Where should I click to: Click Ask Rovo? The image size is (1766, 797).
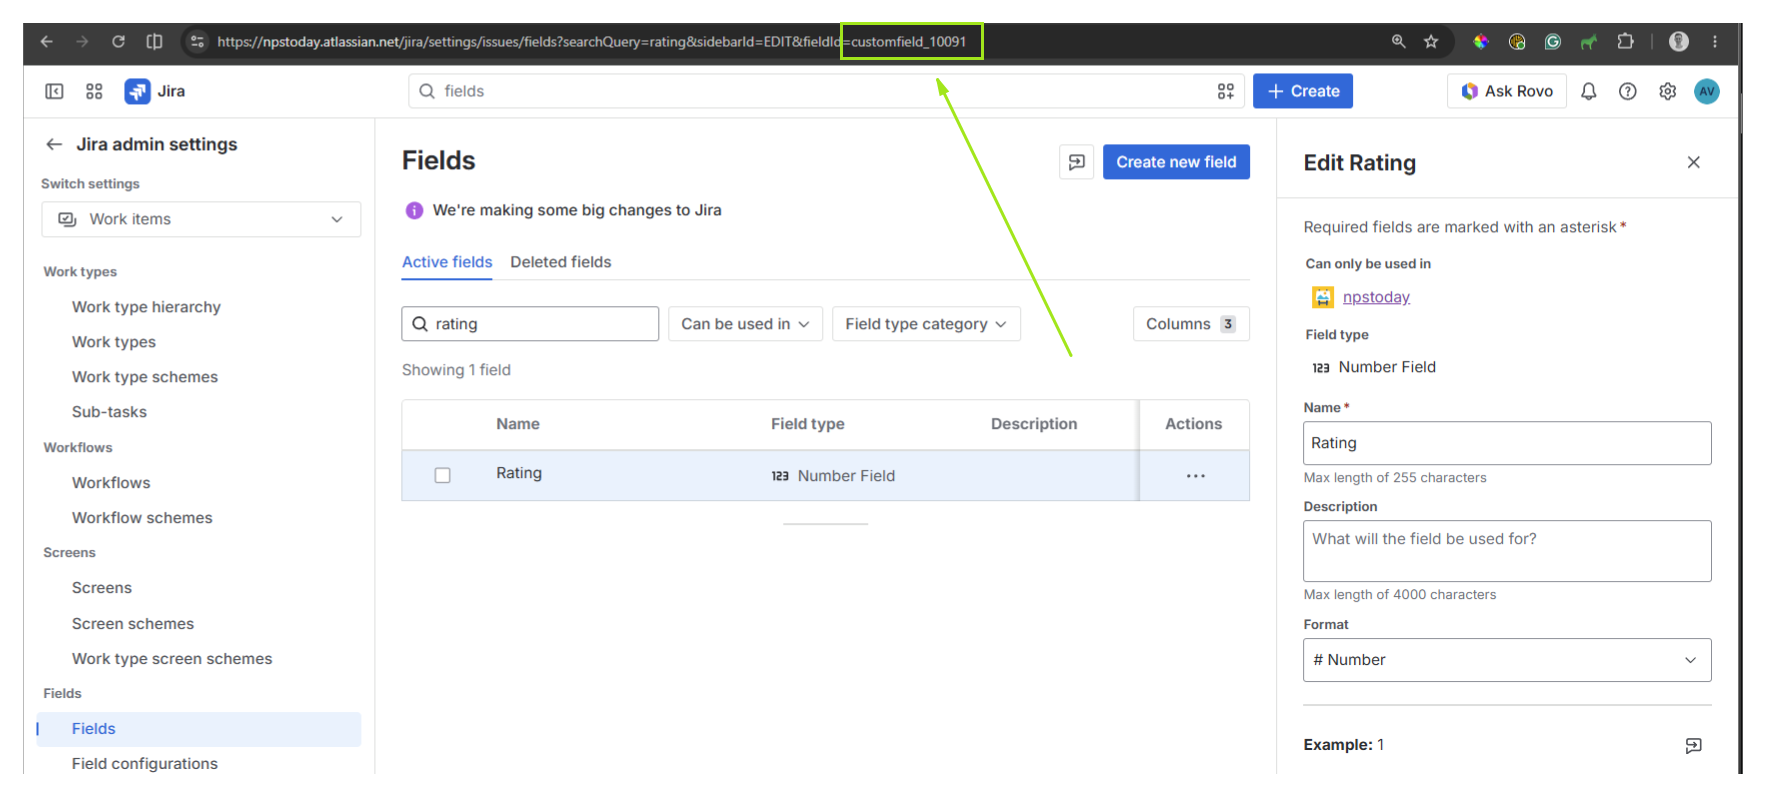[x=1506, y=91]
